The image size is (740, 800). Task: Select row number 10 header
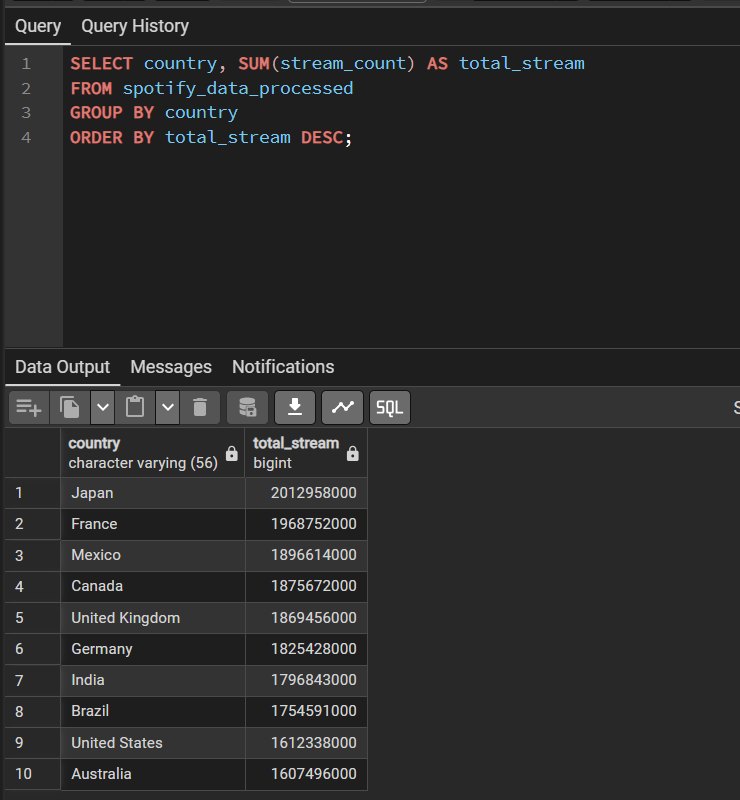point(33,774)
